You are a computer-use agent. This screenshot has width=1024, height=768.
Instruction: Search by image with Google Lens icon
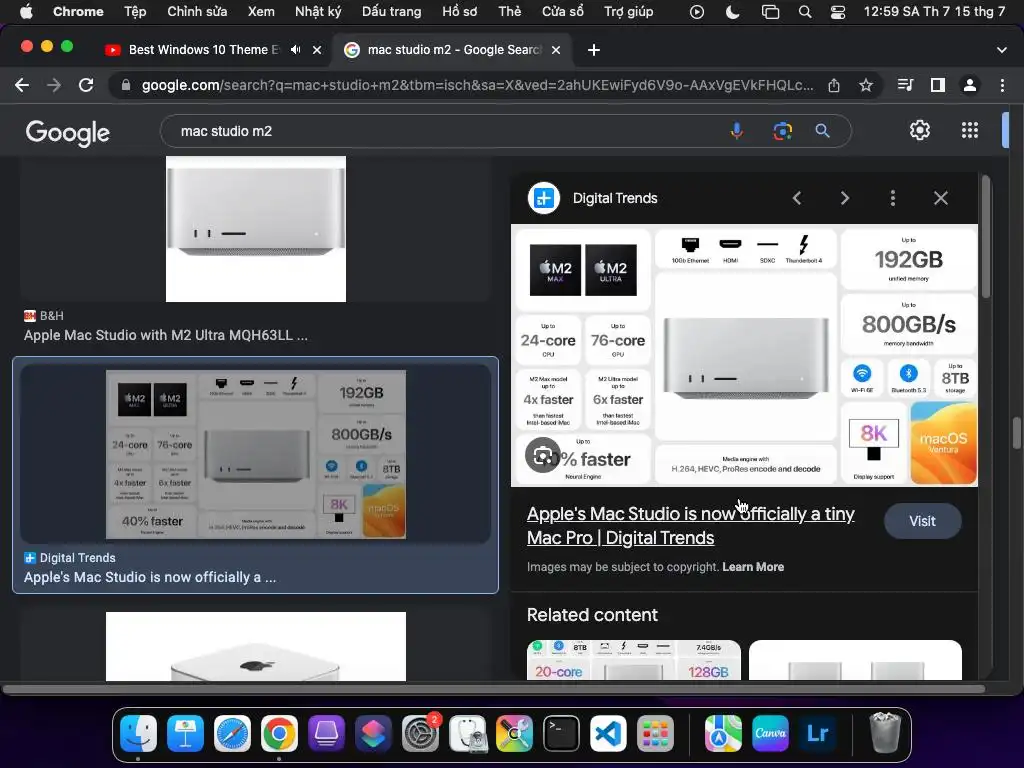coord(782,131)
